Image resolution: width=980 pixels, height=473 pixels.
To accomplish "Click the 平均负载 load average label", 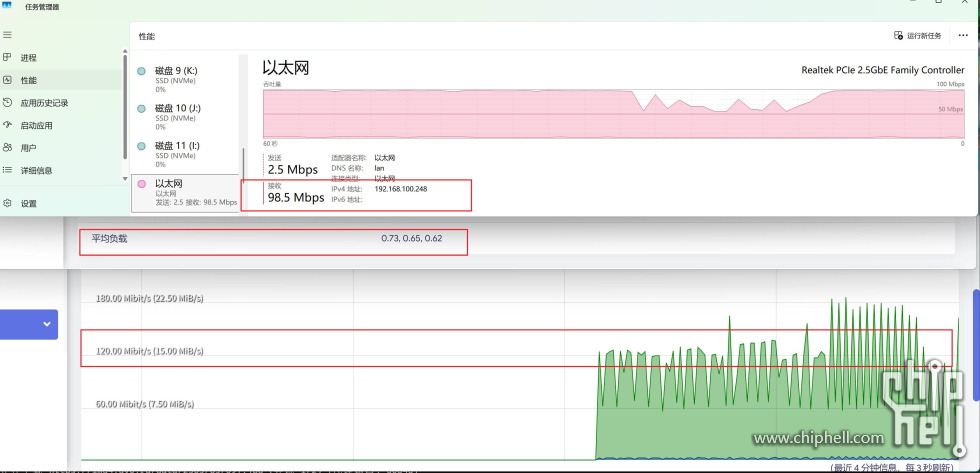I will (x=109, y=238).
